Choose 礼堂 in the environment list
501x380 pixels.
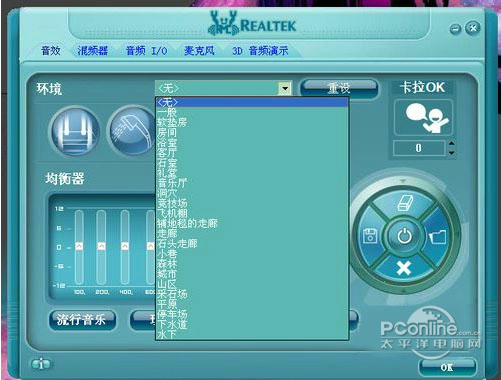[x=252, y=173]
